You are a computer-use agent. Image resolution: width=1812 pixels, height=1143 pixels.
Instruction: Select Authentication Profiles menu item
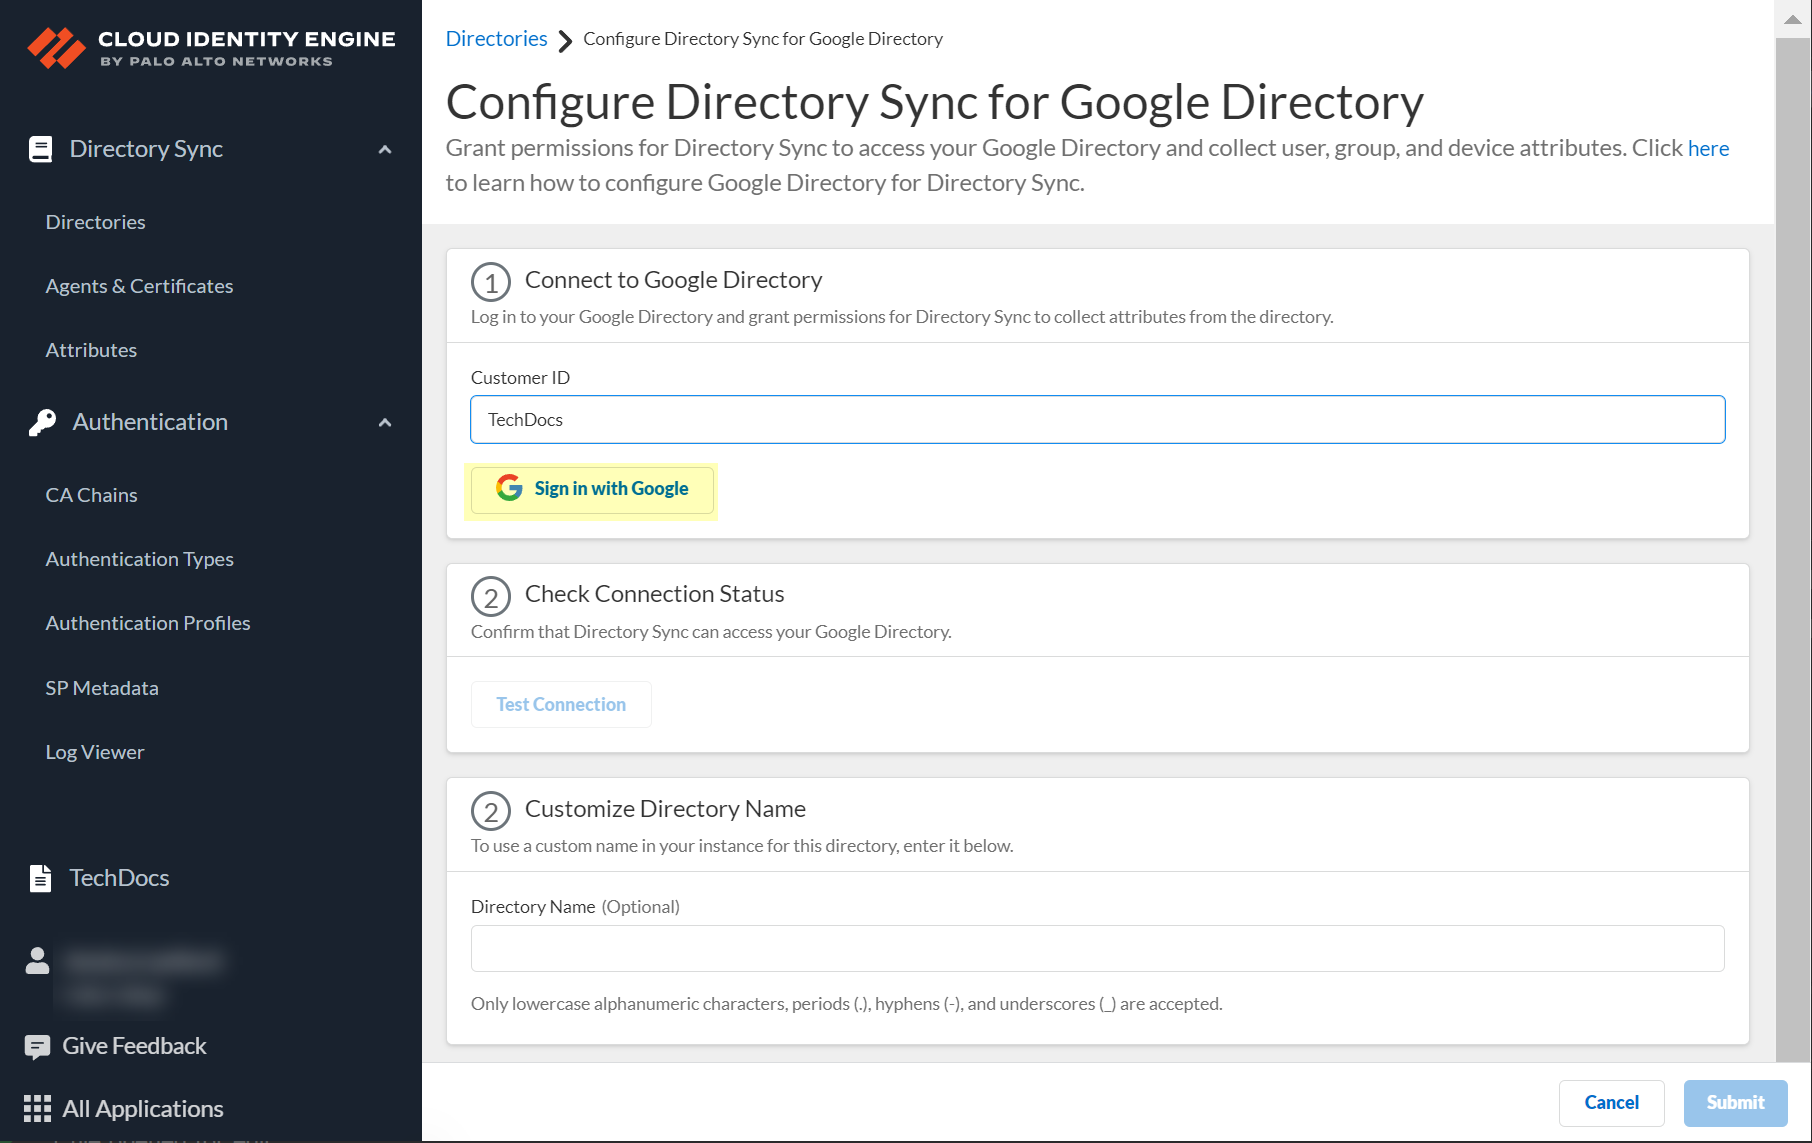pos(148,623)
